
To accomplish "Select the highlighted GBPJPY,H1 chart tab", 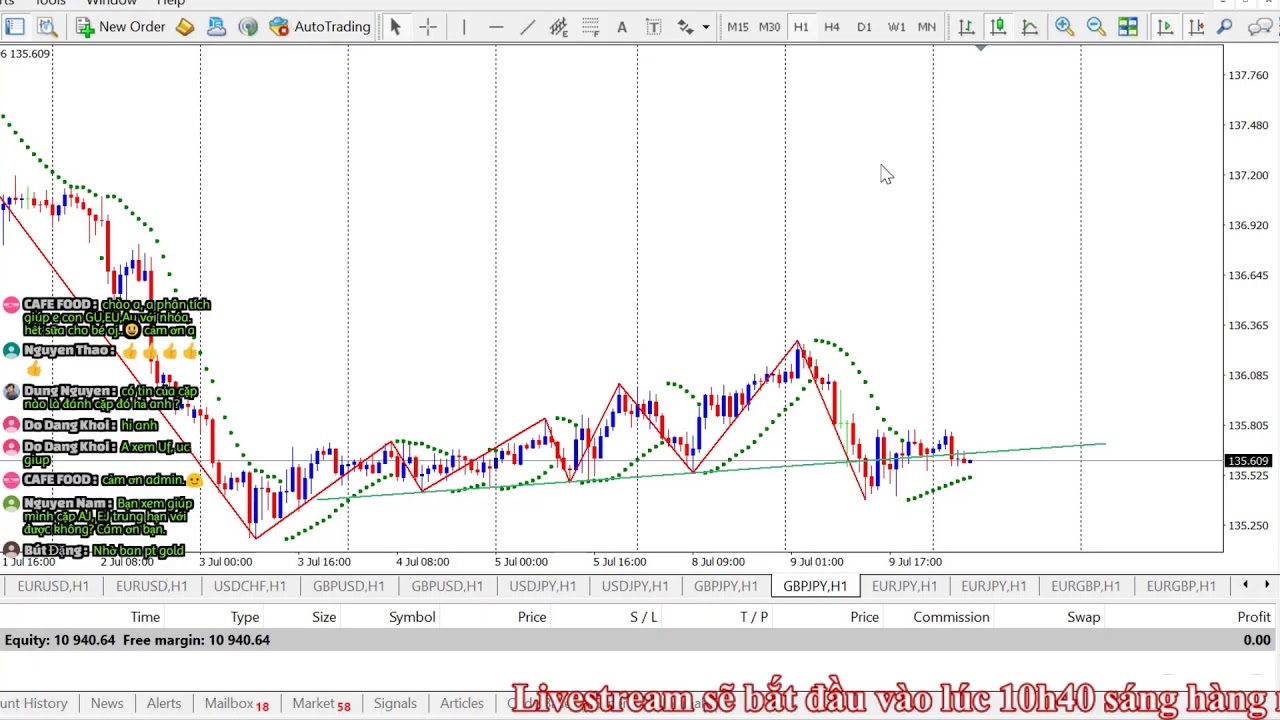I will [815, 586].
